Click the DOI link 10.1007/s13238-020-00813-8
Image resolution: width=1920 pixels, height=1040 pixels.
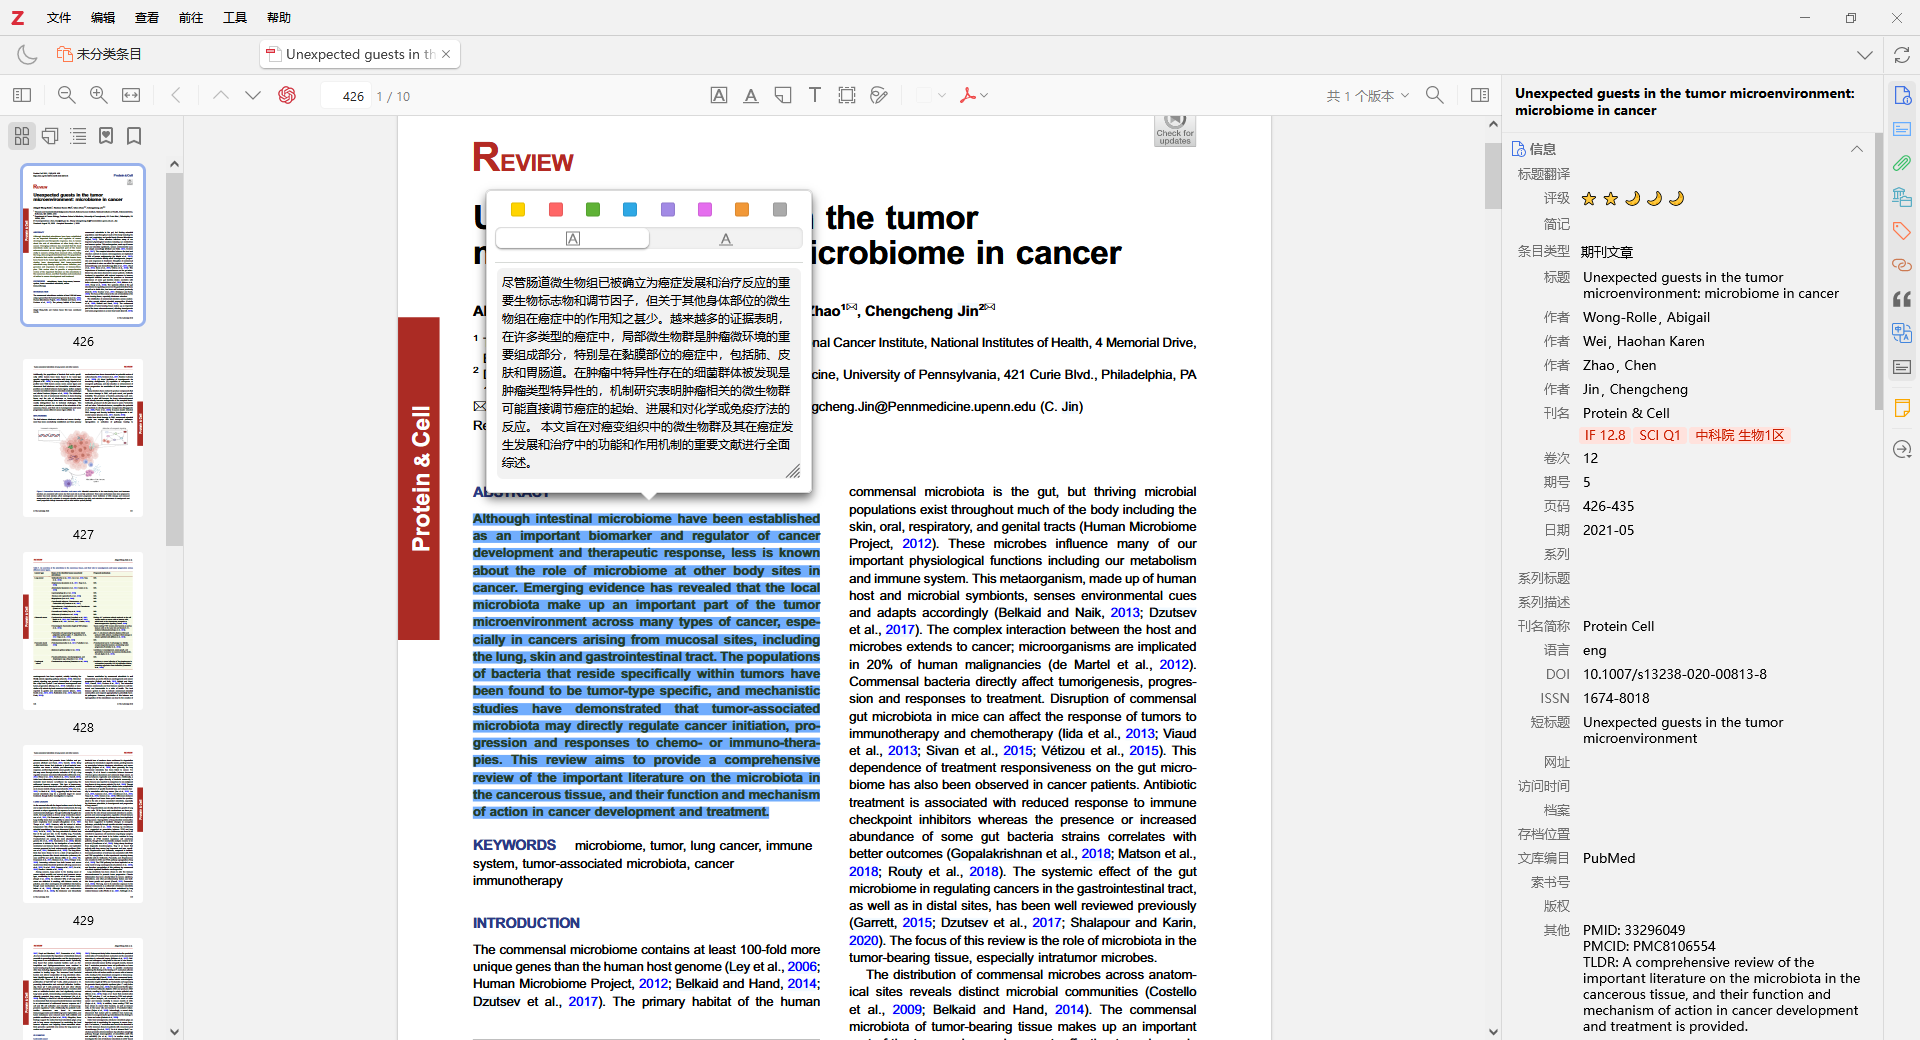[1674, 674]
